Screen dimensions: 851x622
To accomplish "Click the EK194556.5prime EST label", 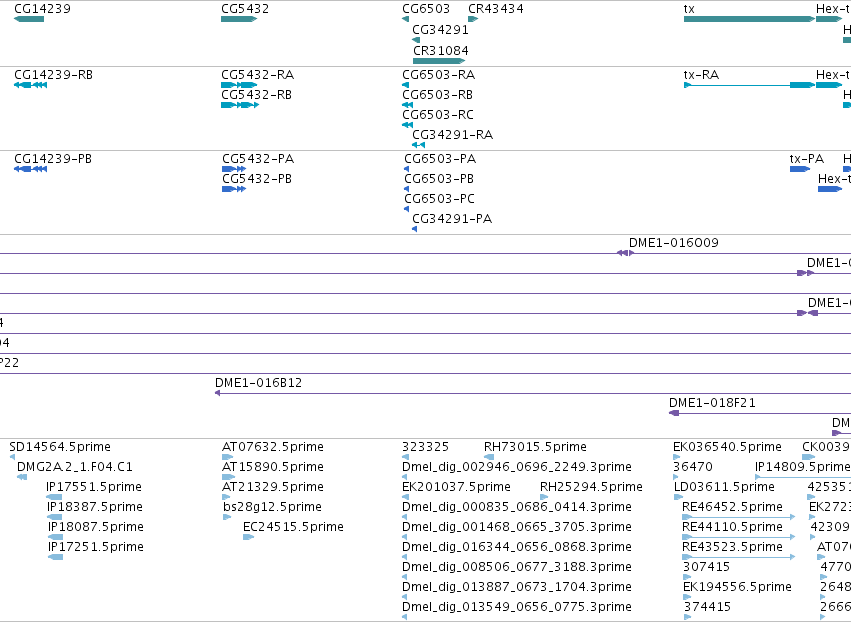I will pos(737,587).
